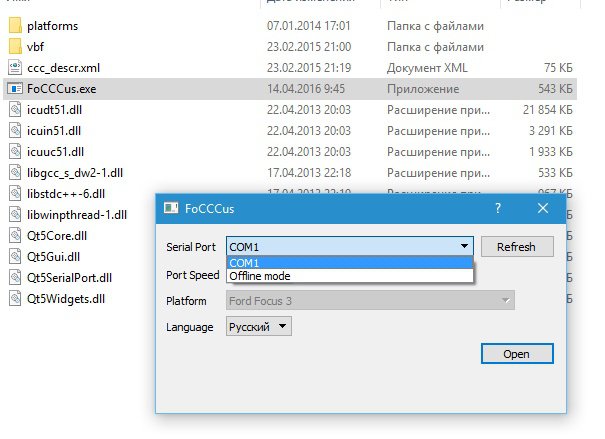Select the libstdc++-6.dll file icon

click(15, 193)
